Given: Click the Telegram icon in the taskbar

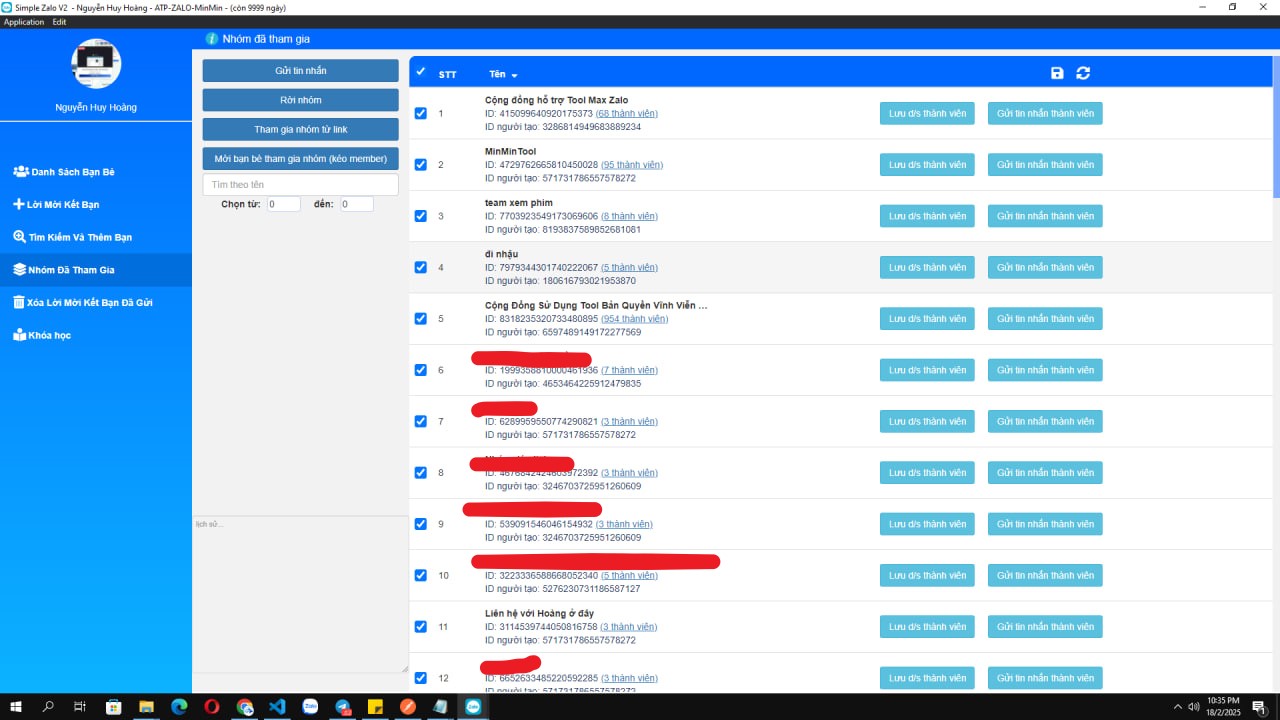Looking at the screenshot, I should pyautogui.click(x=343, y=707).
